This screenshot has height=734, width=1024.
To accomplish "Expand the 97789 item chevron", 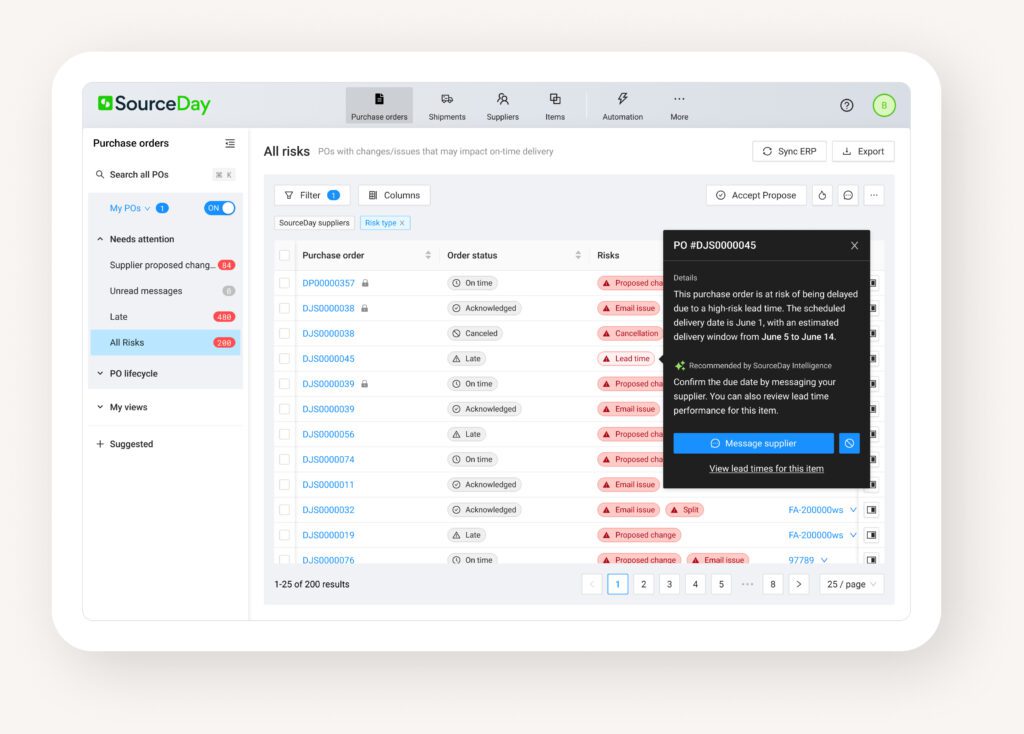I will click(x=824, y=560).
